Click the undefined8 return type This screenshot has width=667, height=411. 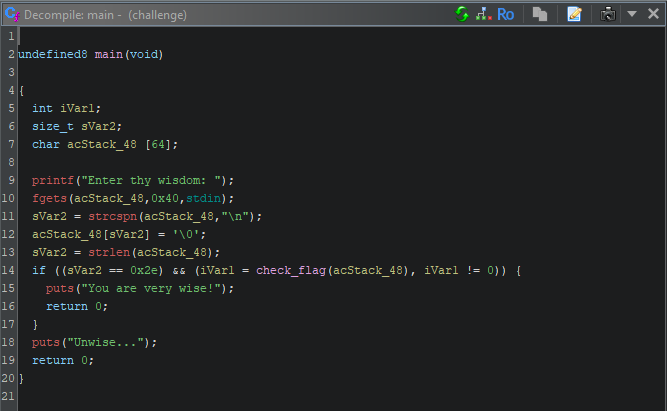(x=52, y=54)
